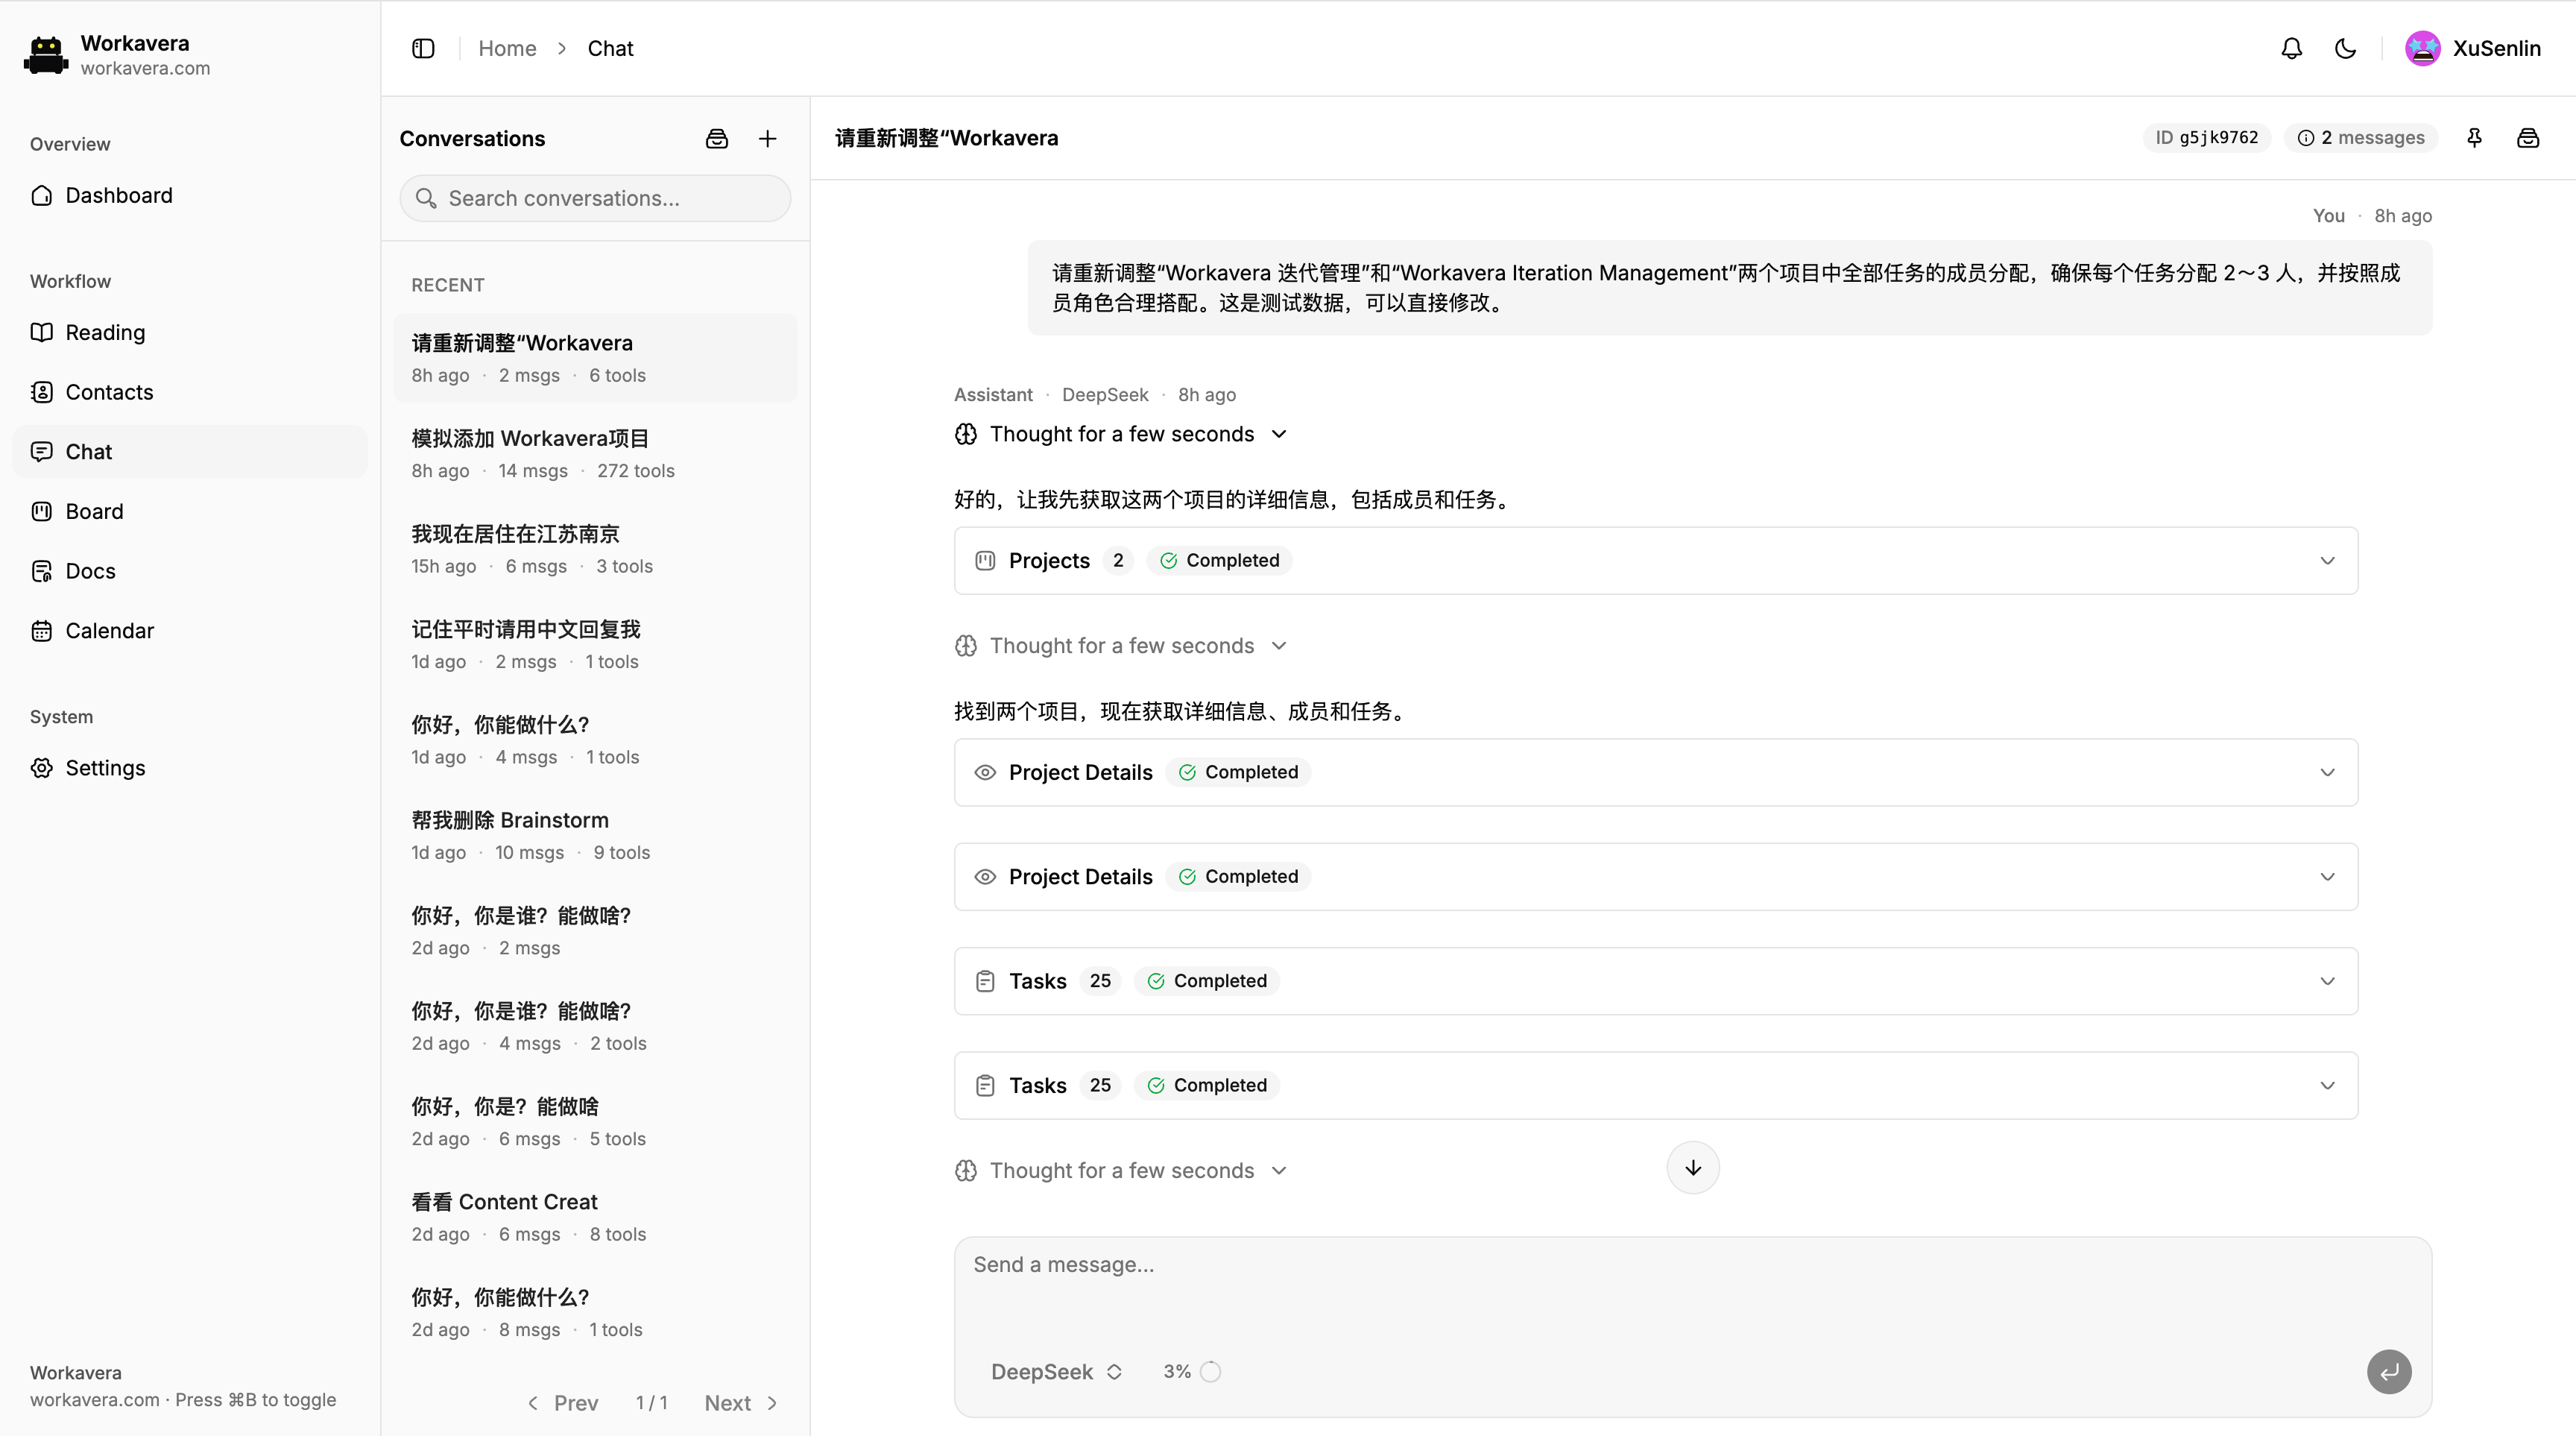Click the Workavera robot logo
The height and width of the screenshot is (1436, 2576).
tap(46, 55)
